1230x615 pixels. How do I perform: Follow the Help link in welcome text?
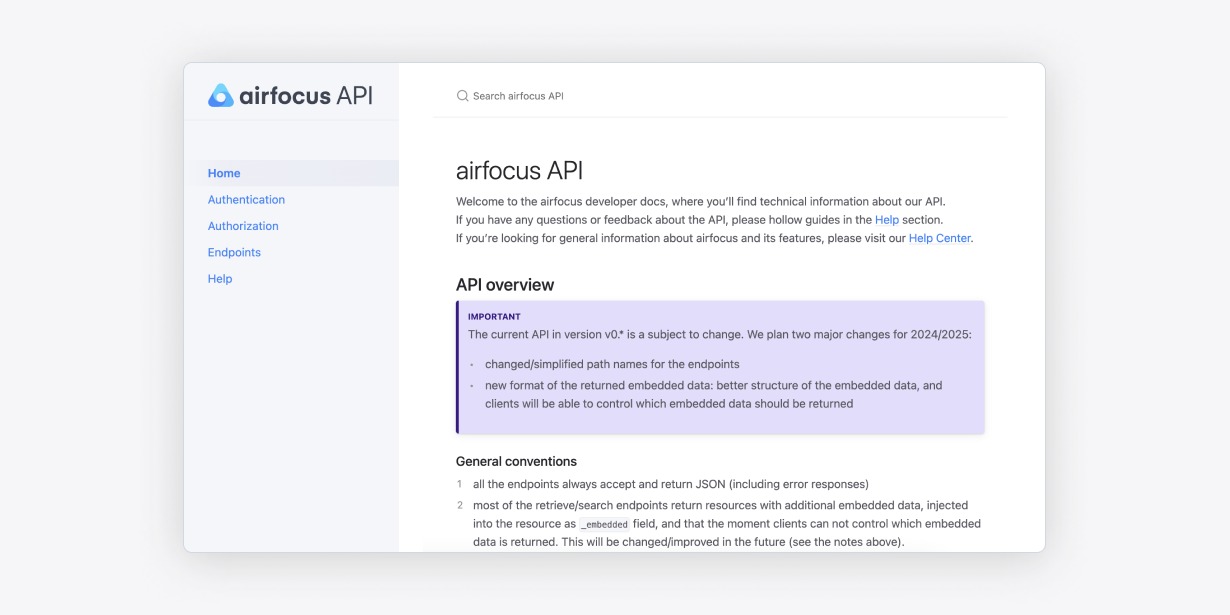[887, 220]
